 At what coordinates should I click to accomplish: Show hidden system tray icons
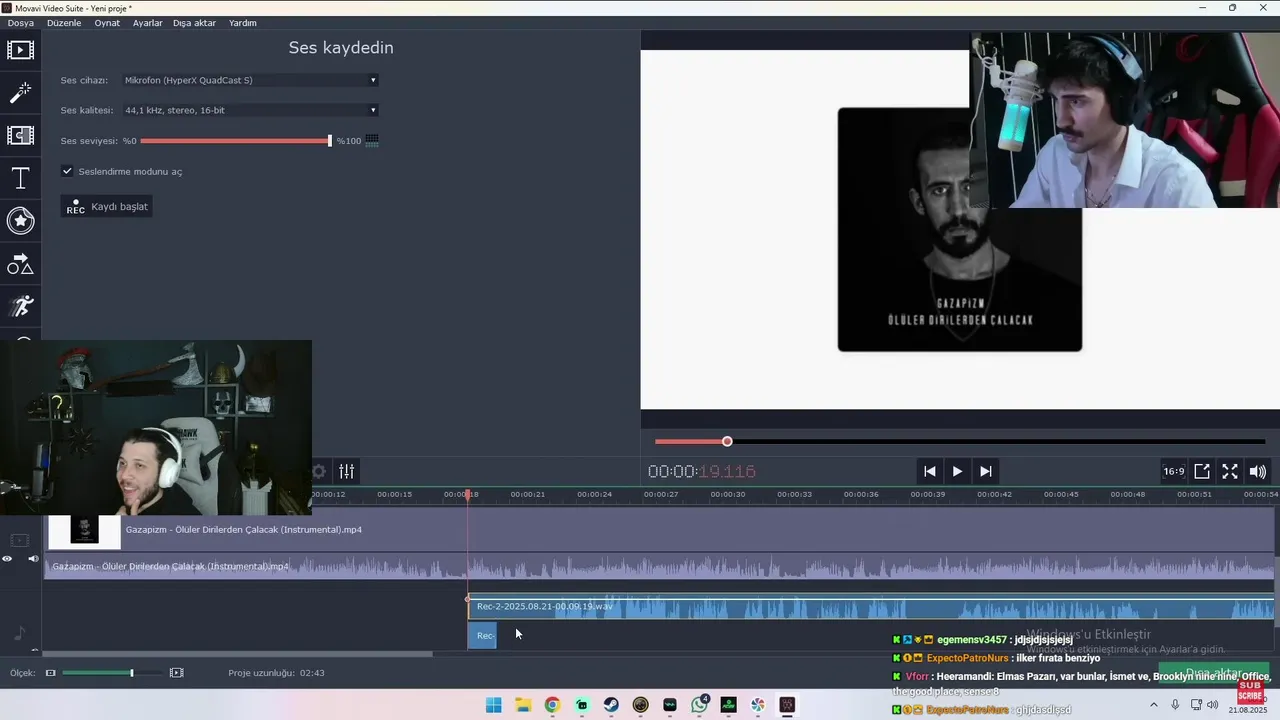pos(1153,705)
